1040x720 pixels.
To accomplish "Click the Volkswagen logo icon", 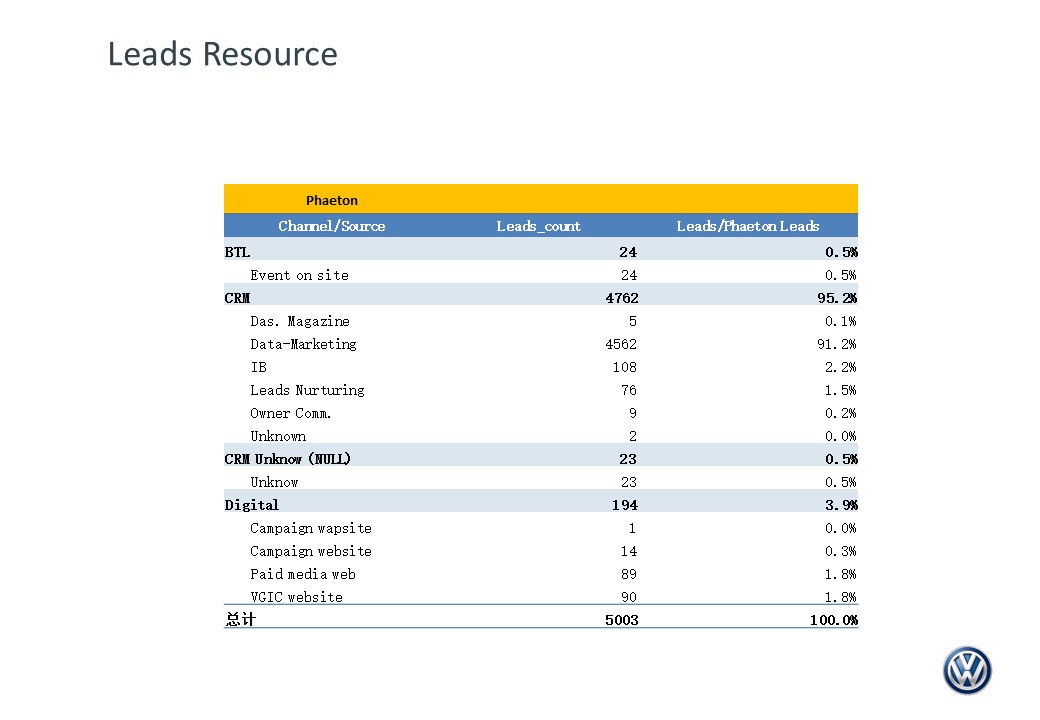I will (967, 670).
